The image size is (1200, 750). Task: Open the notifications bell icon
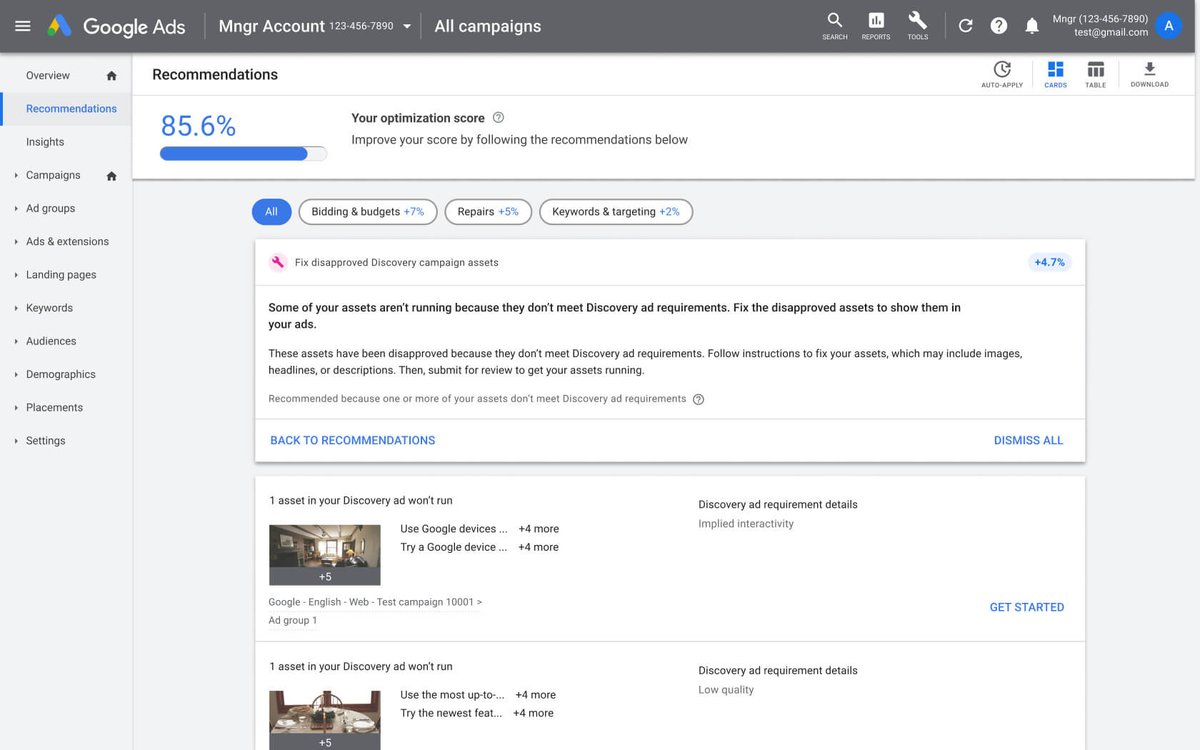click(1031, 25)
